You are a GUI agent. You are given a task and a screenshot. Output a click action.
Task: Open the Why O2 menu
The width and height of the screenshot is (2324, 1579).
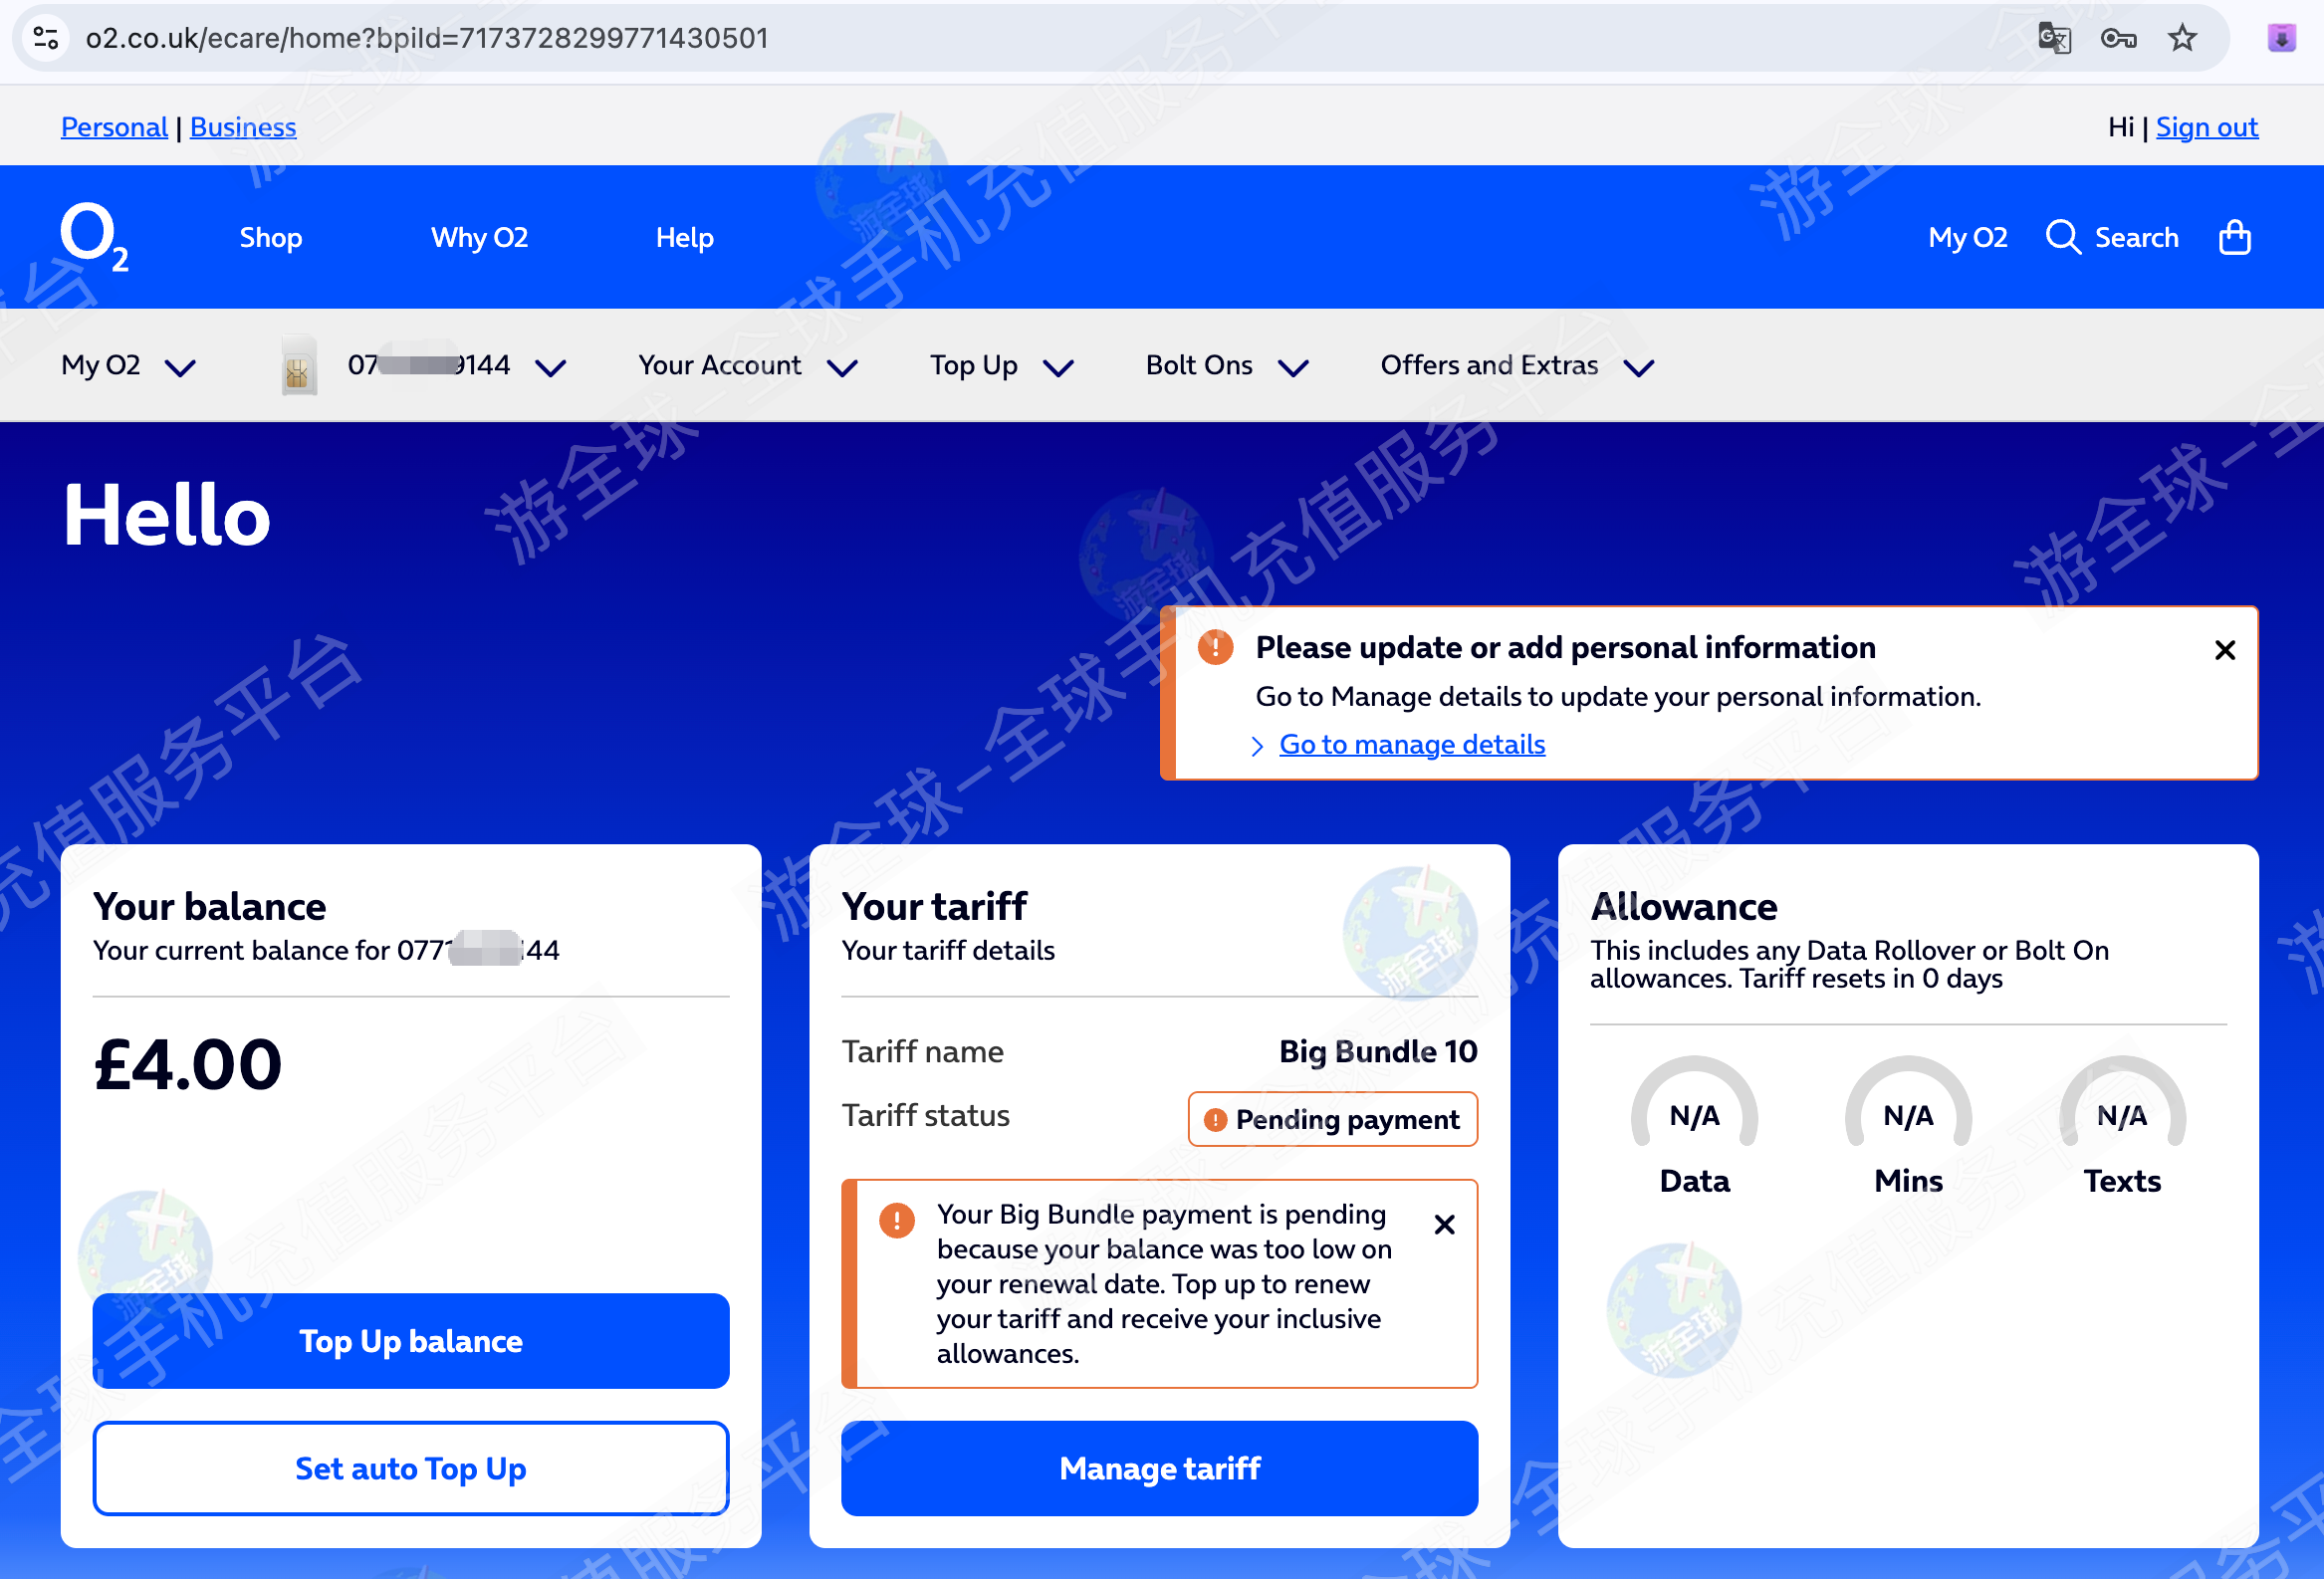point(479,237)
